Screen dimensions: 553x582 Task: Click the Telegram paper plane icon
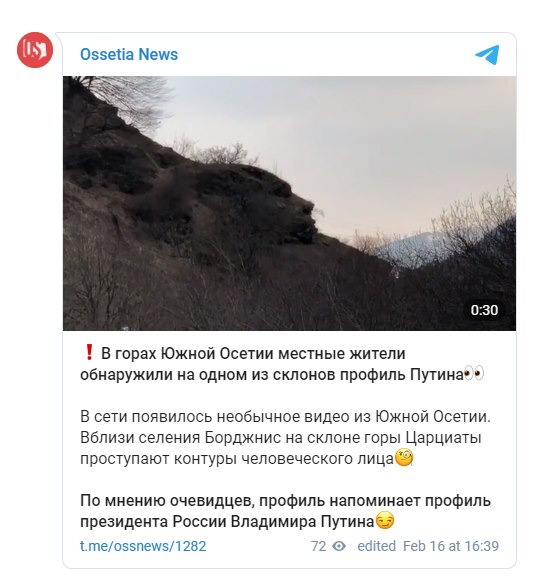click(487, 55)
